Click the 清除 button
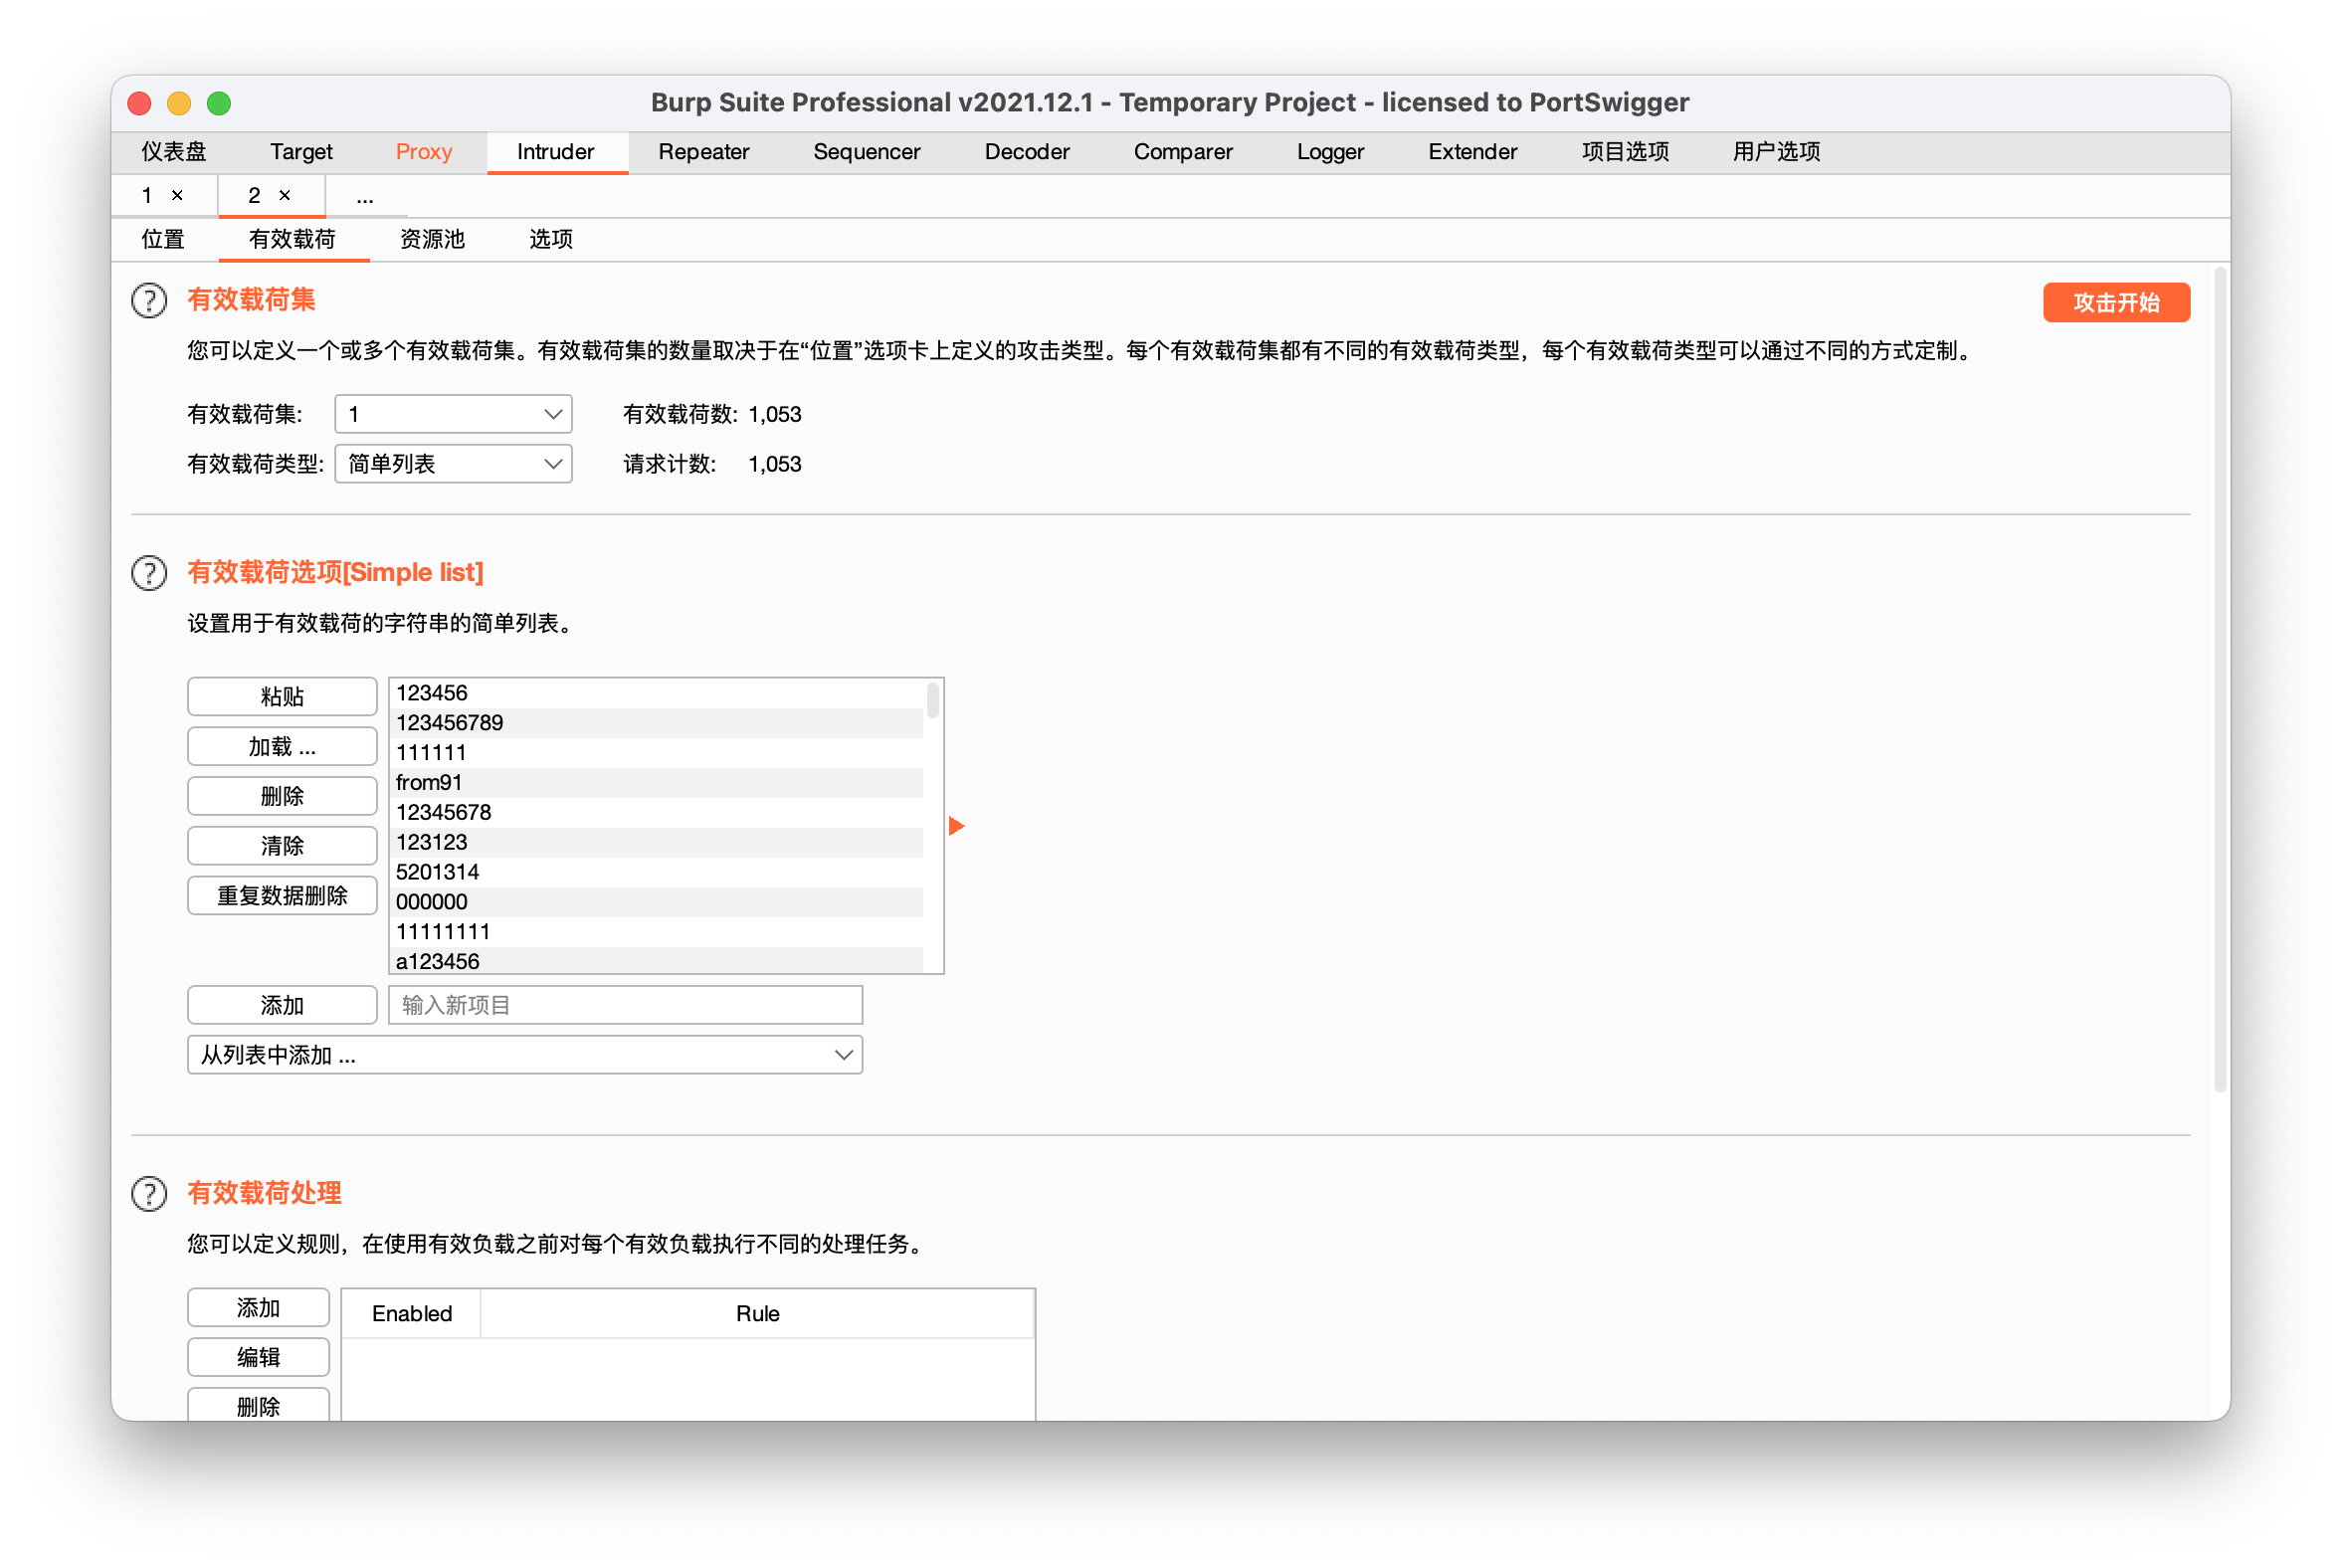 pos(282,847)
